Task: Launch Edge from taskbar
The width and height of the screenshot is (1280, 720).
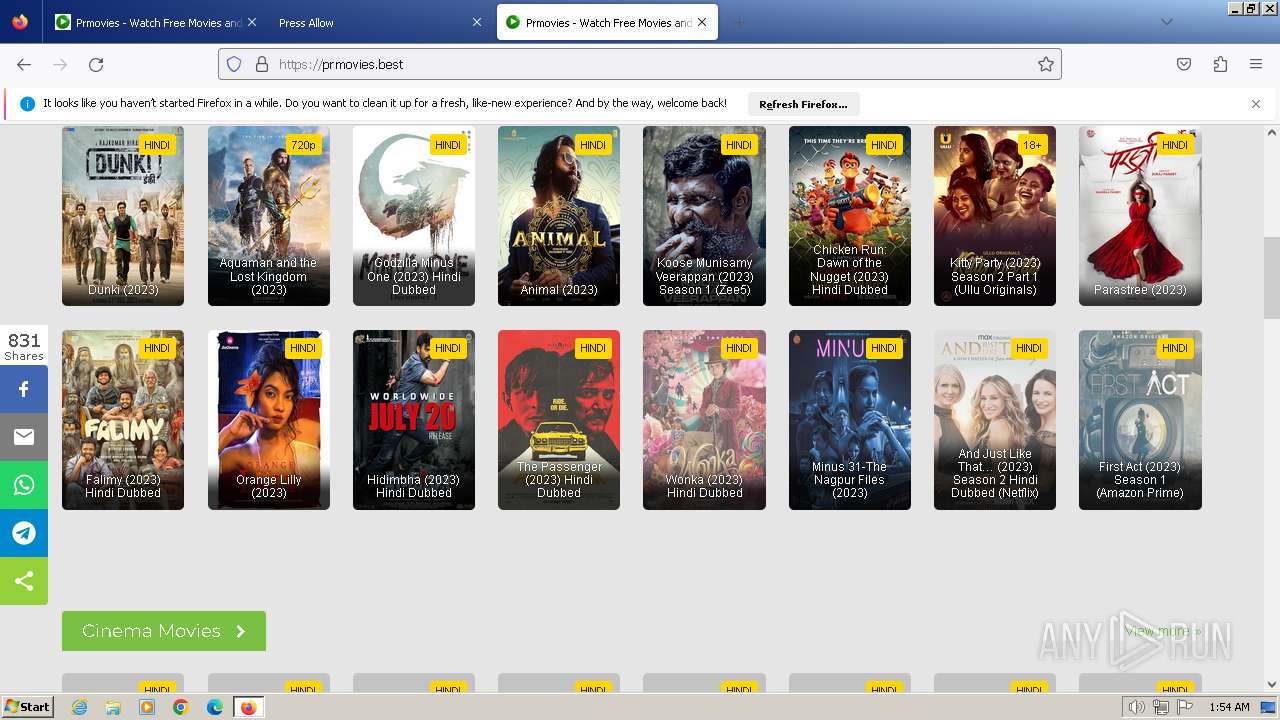Action: (215, 707)
